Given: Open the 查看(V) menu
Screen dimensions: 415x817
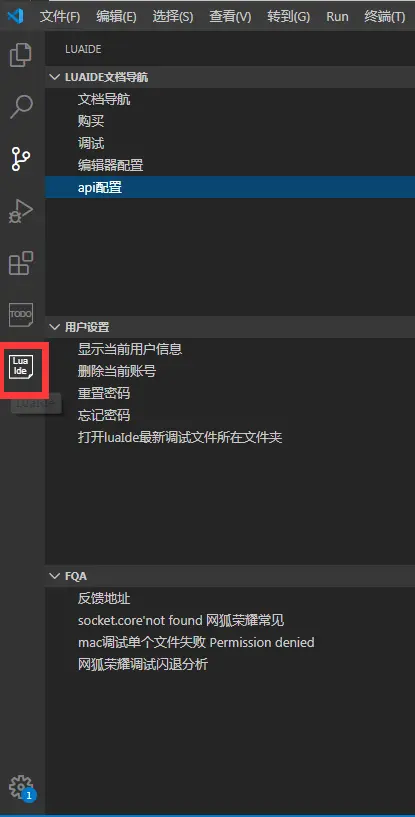Looking at the screenshot, I should click(230, 17).
